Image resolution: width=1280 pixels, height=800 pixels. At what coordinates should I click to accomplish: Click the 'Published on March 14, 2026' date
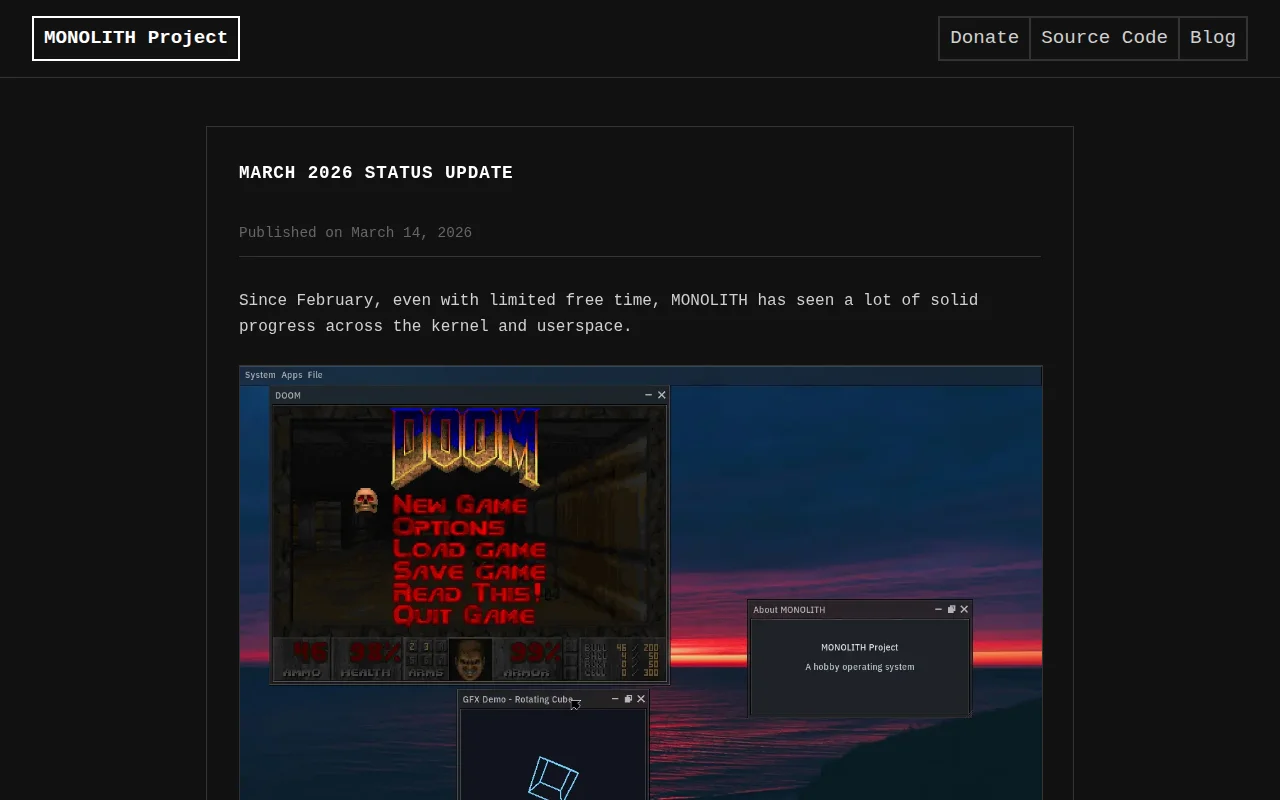[355, 233]
